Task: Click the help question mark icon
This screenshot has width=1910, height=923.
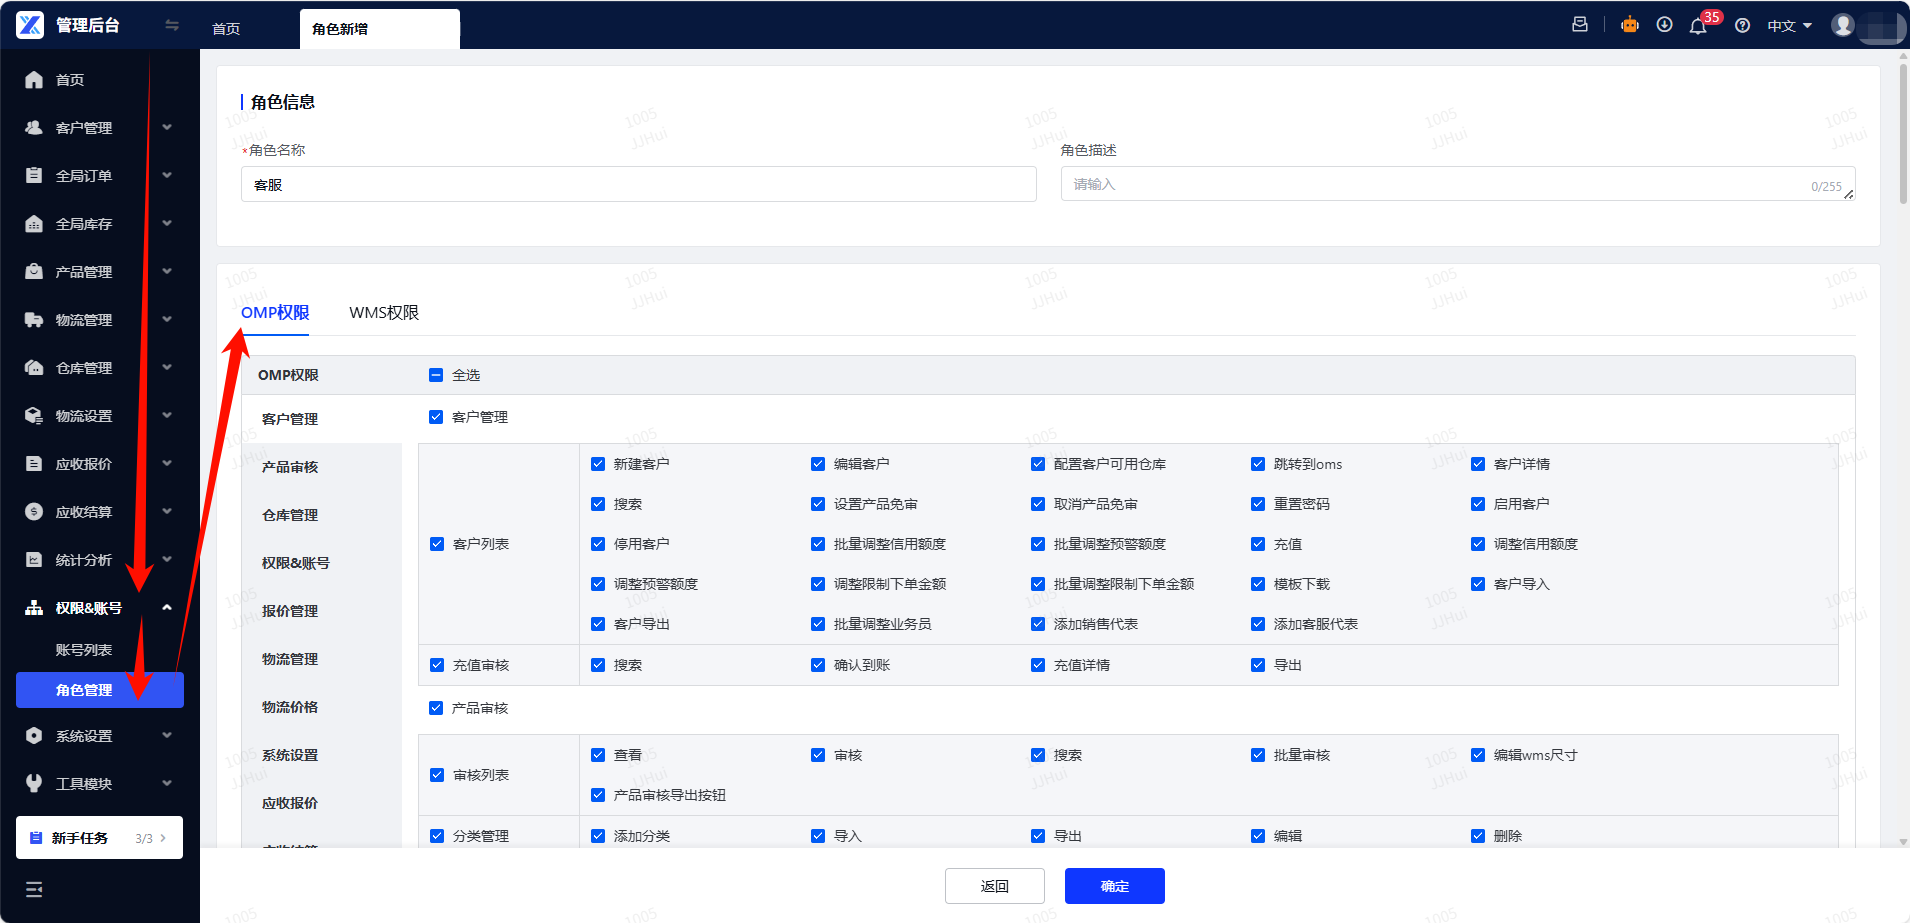Action: pyautogui.click(x=1742, y=26)
